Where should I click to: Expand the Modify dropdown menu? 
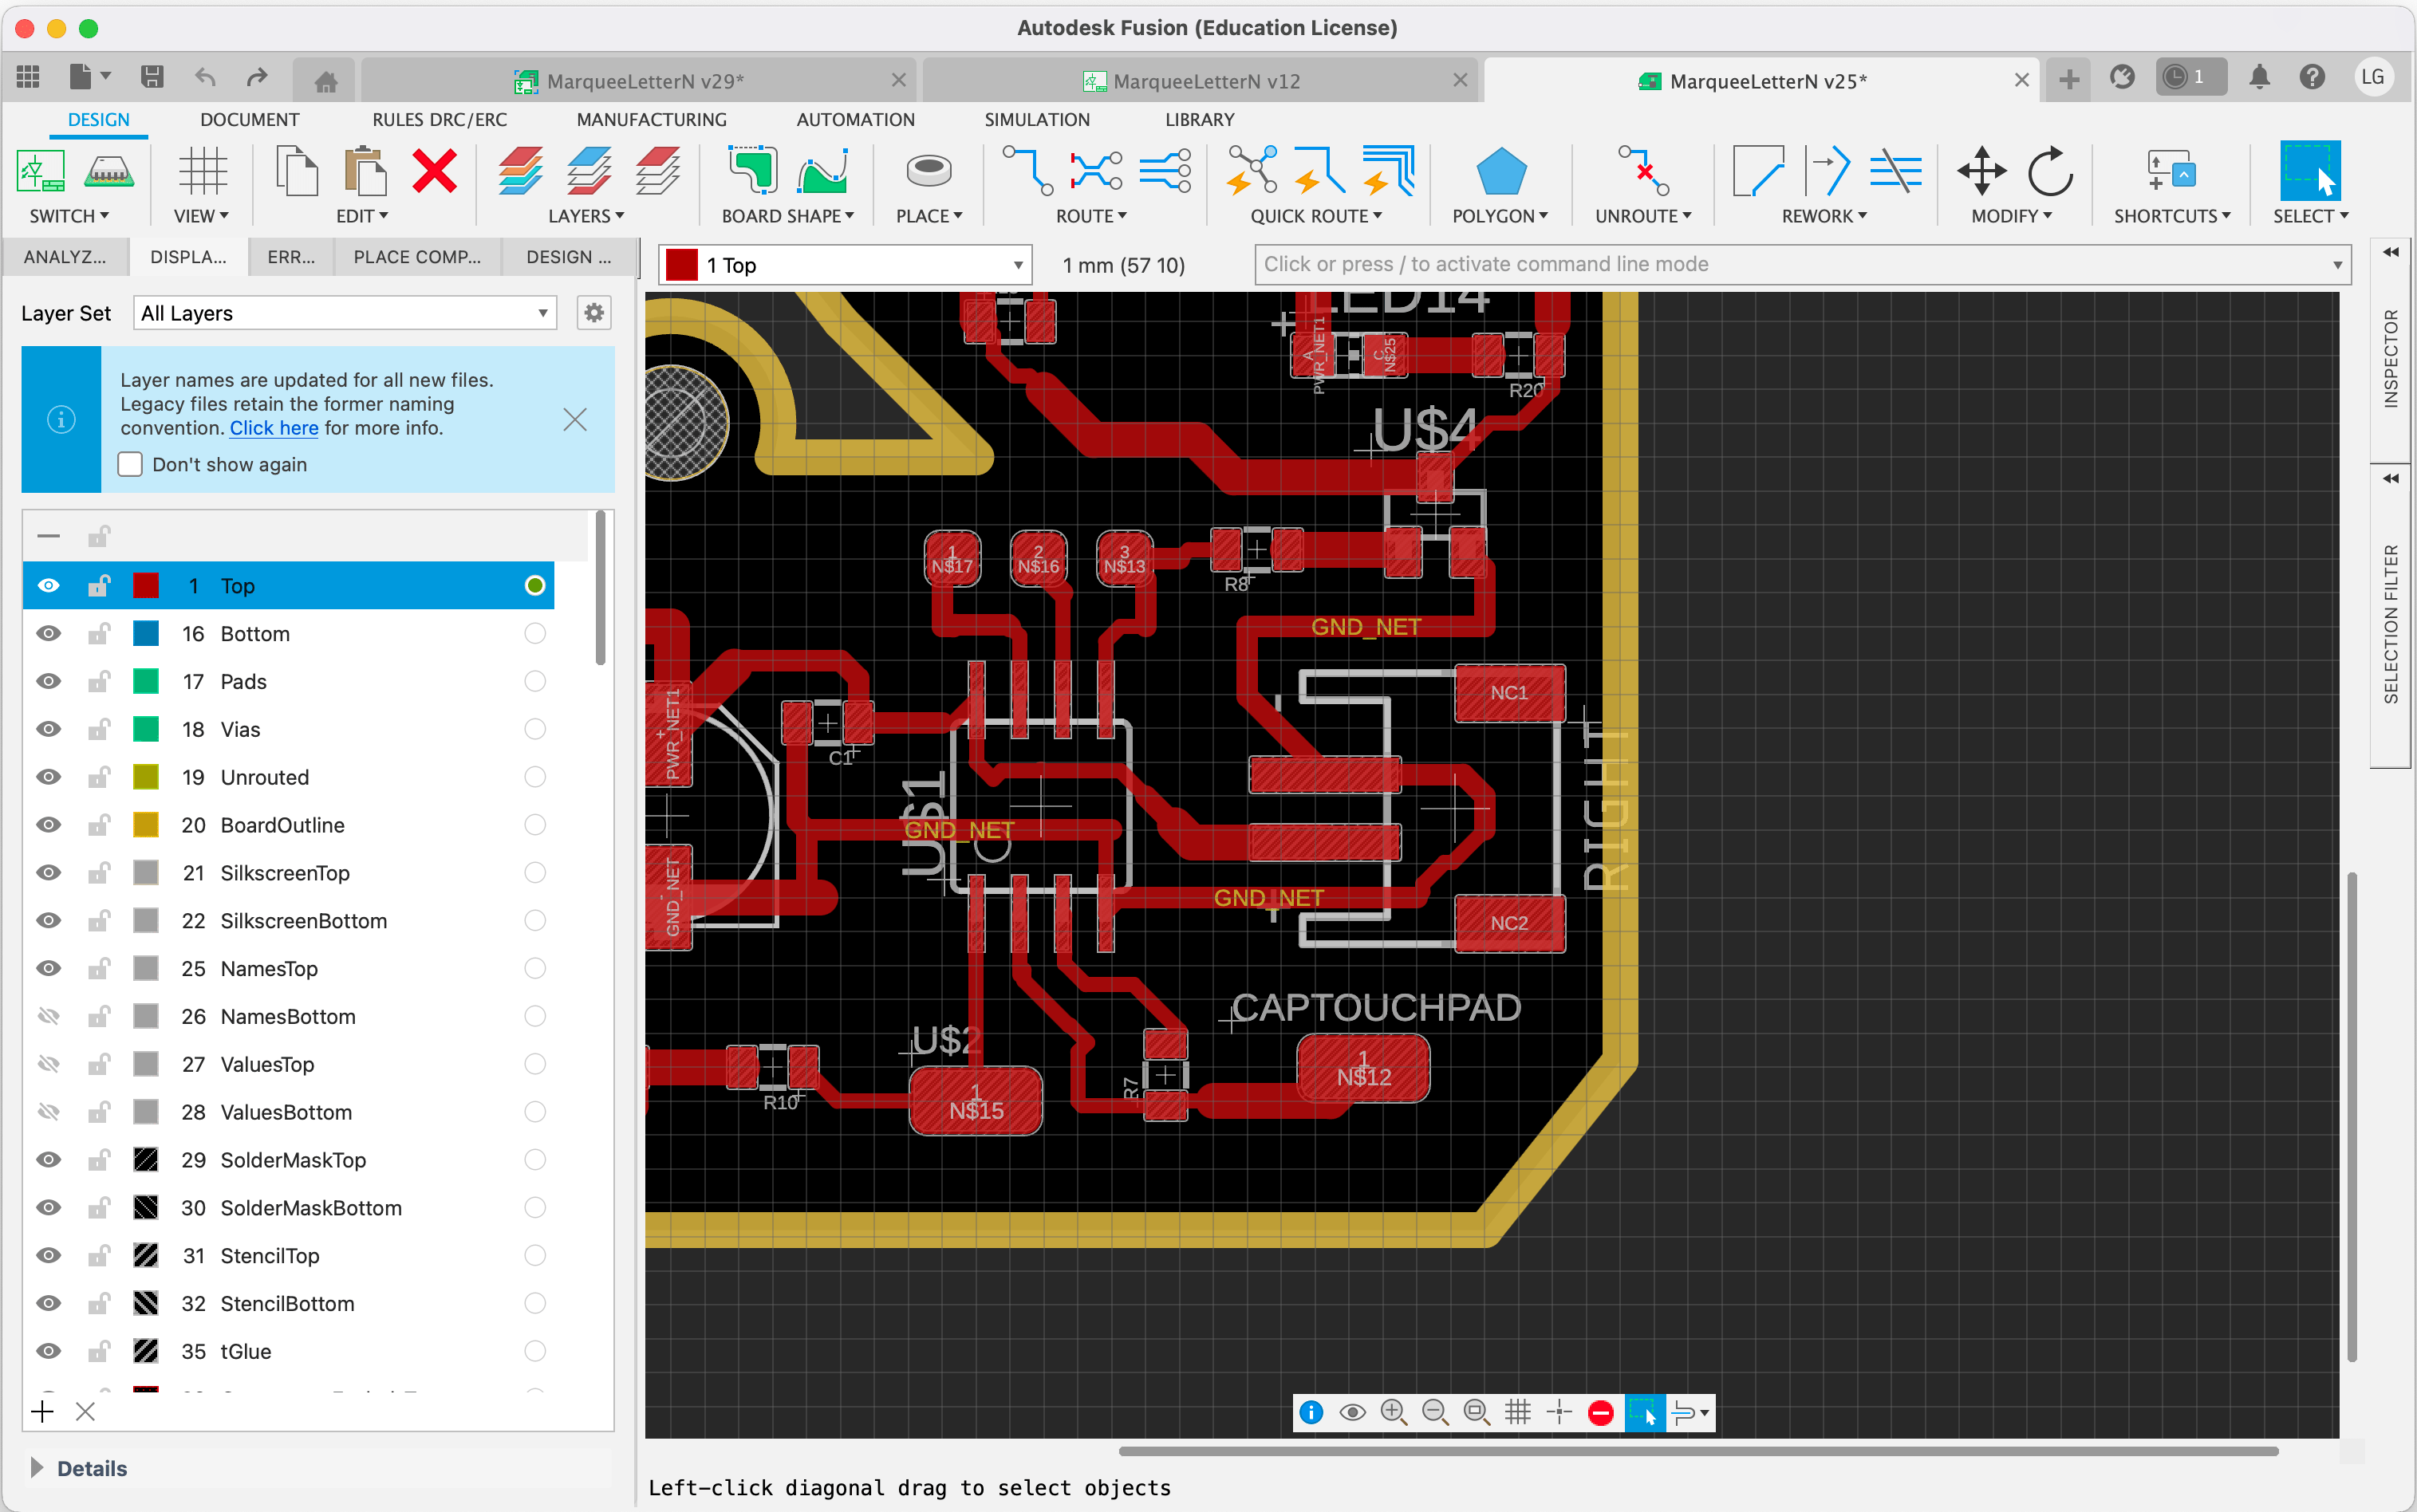[x=2011, y=215]
